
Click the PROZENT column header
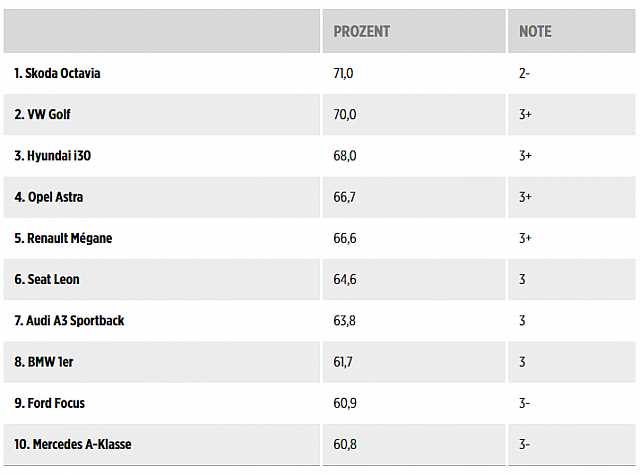[362, 32]
